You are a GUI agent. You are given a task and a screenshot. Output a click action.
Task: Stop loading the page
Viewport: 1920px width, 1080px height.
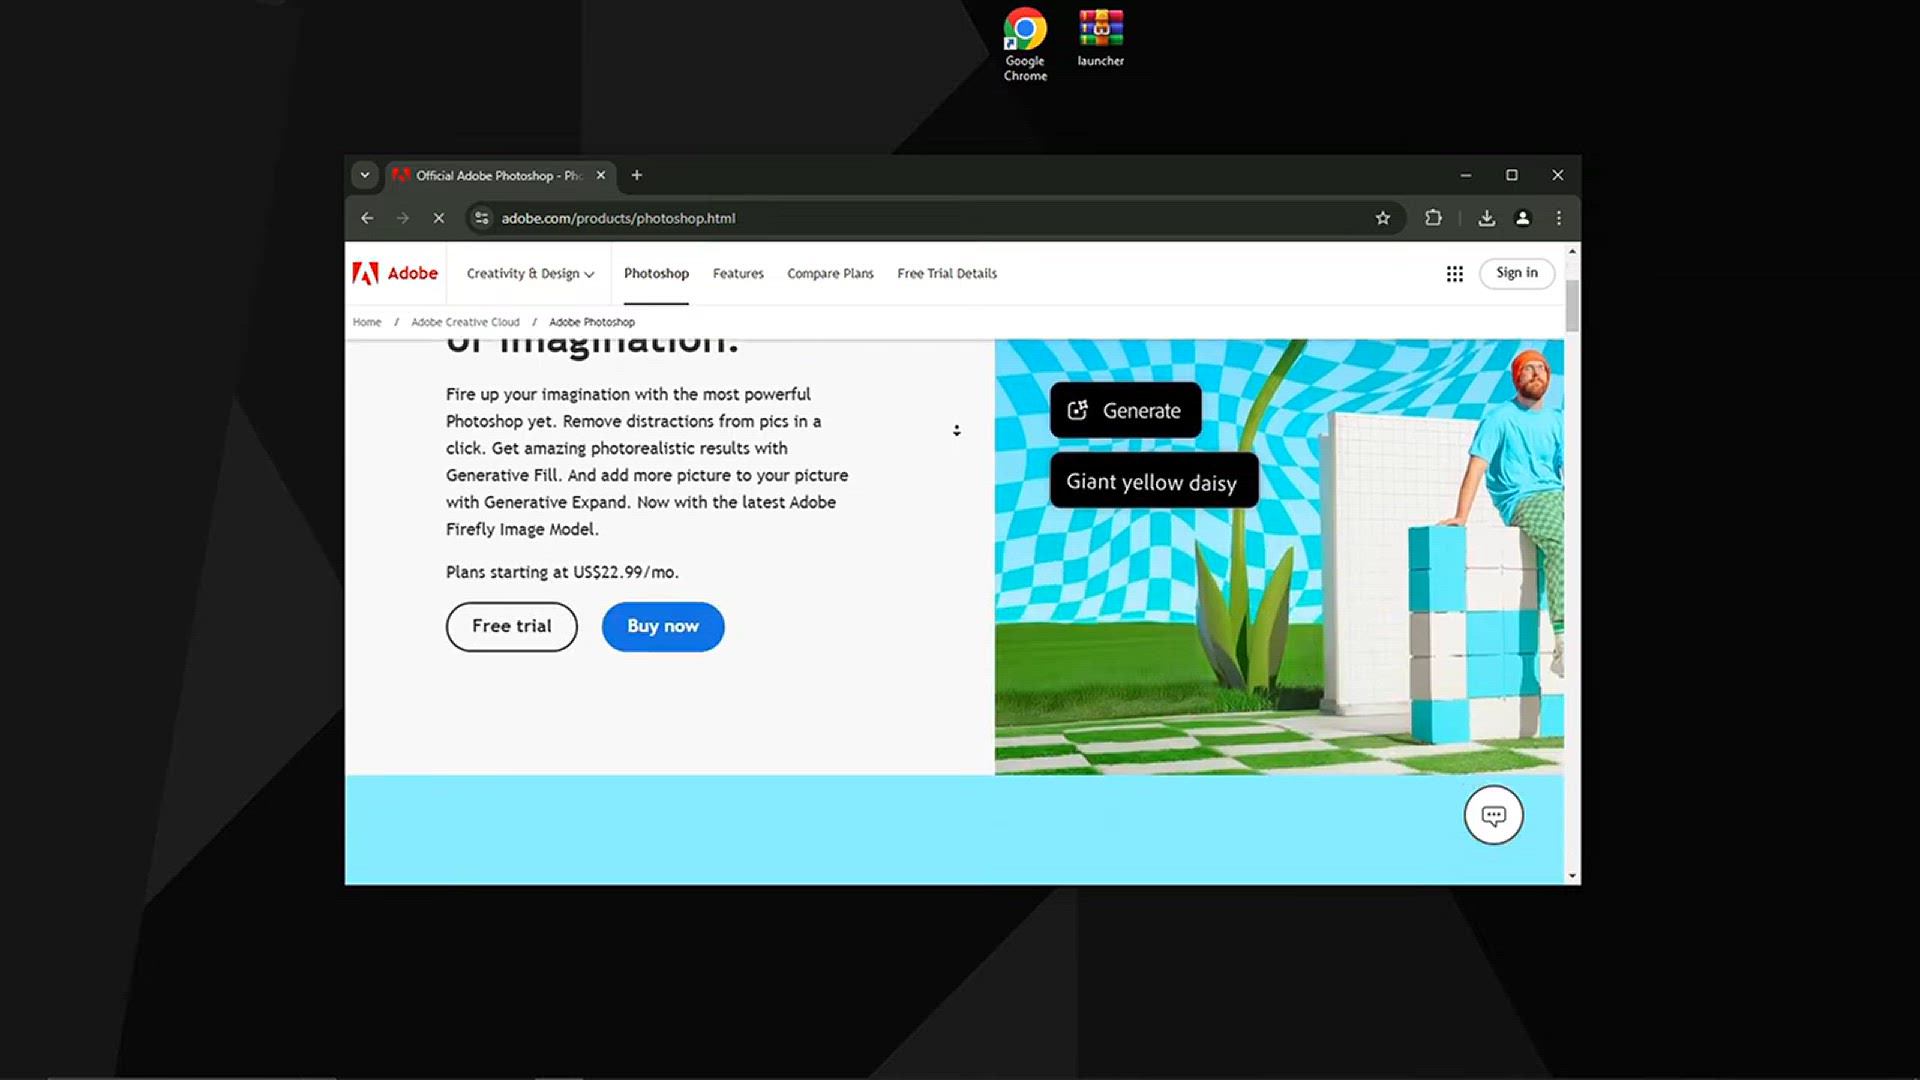[x=438, y=218]
